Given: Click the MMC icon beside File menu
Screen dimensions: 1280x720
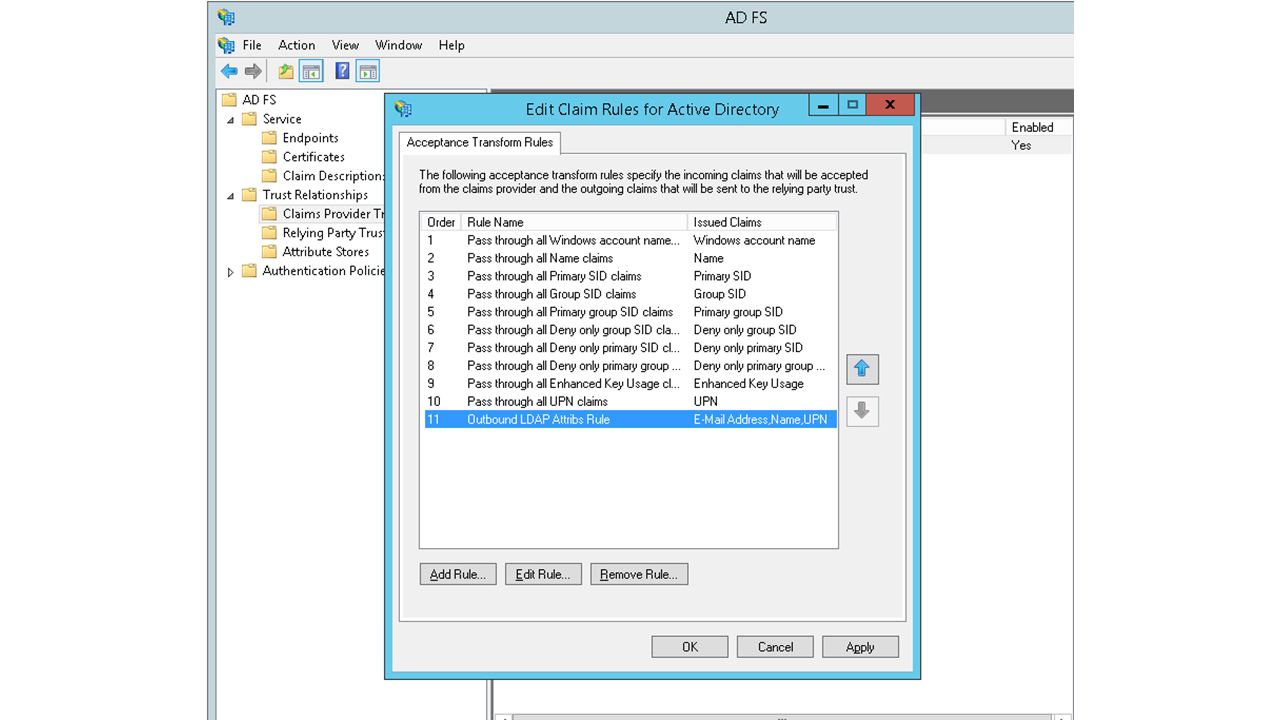Looking at the screenshot, I should (x=226, y=45).
